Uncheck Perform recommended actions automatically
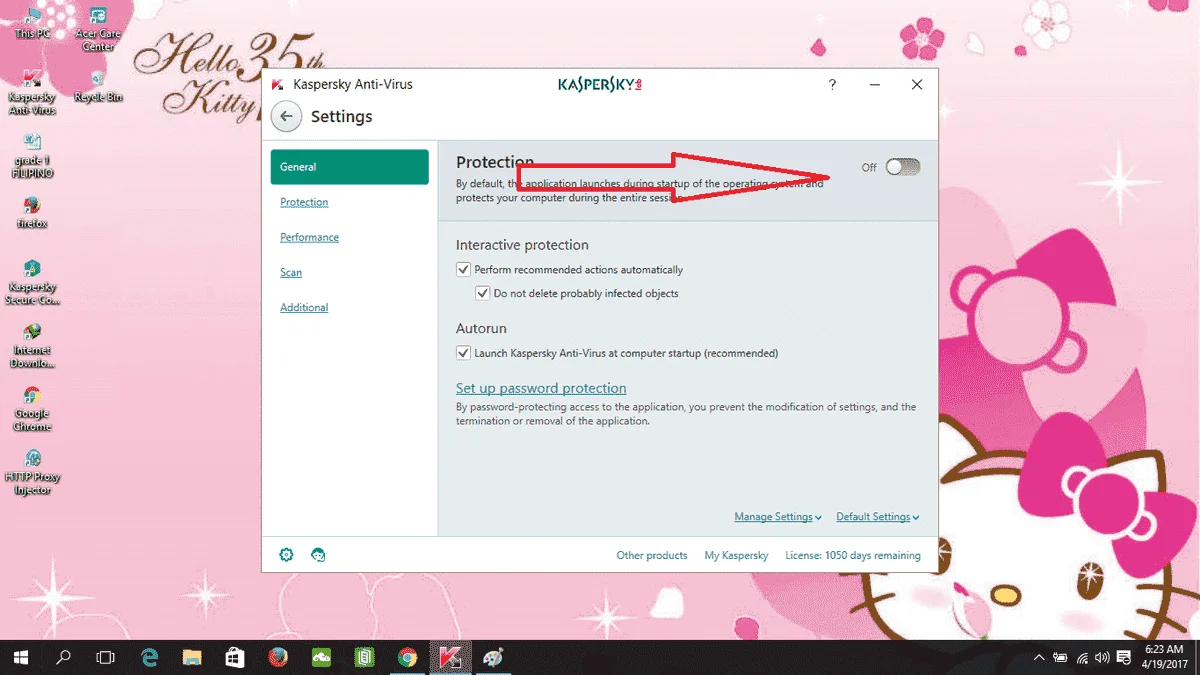The image size is (1200, 675). coord(463,269)
